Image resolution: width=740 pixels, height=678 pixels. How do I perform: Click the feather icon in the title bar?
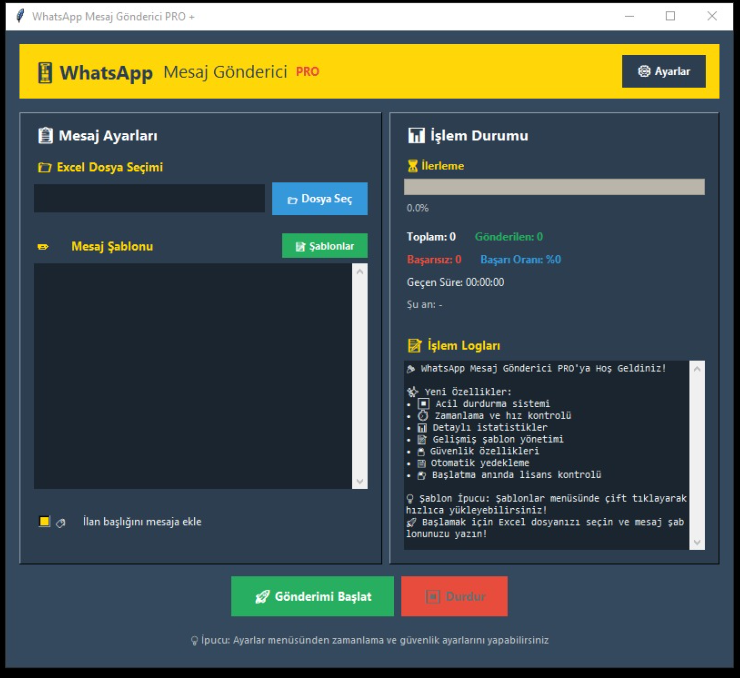coord(20,16)
